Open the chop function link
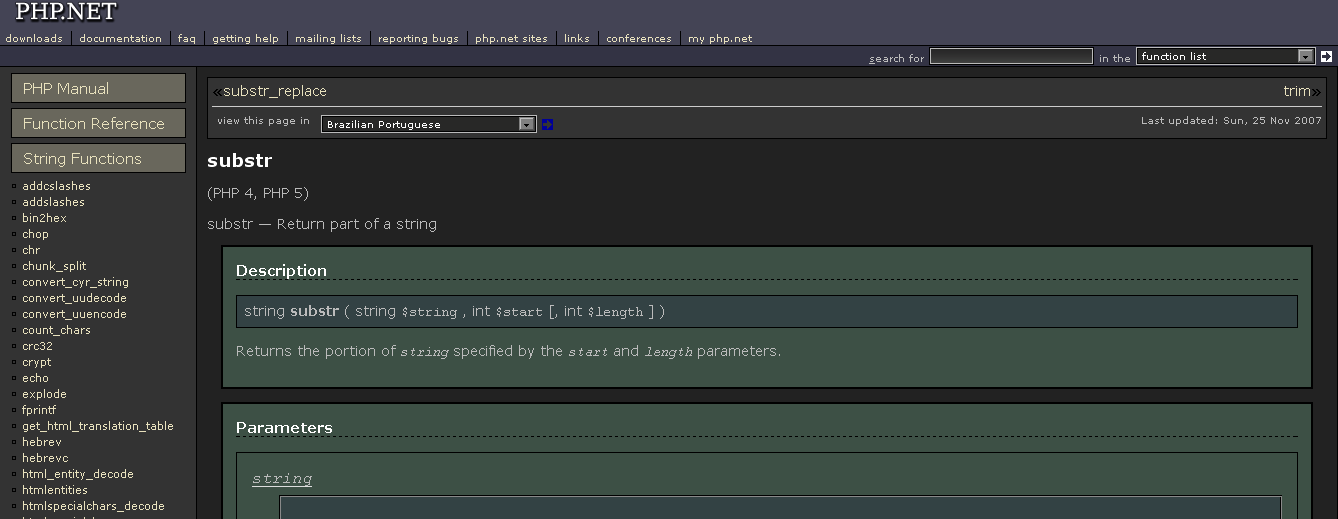This screenshot has height=519, width=1338. (x=35, y=234)
